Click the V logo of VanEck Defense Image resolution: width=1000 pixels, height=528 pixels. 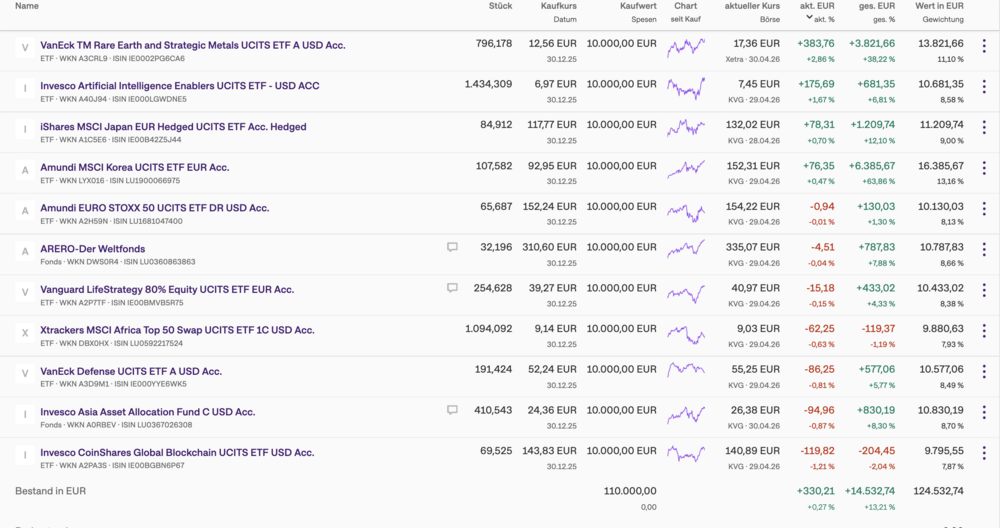(25, 374)
